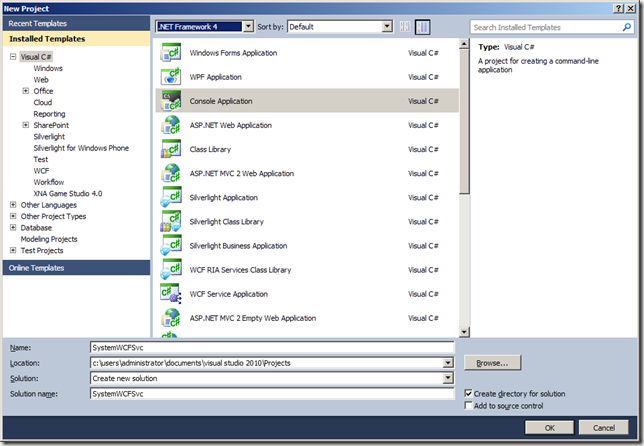Click the Windows Forms Application template icon
Screen dimensions: 644x446
[x=171, y=53]
